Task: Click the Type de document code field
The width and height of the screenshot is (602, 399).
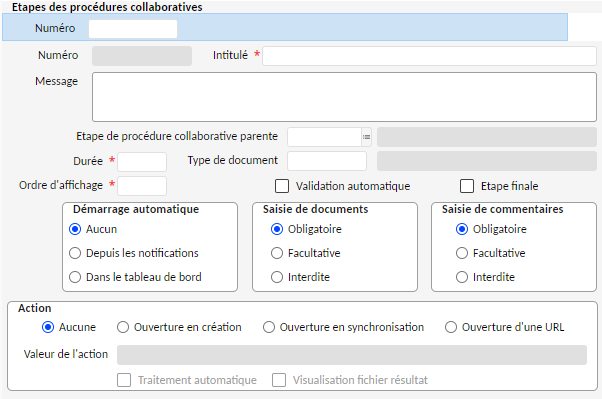Action: coord(327,161)
